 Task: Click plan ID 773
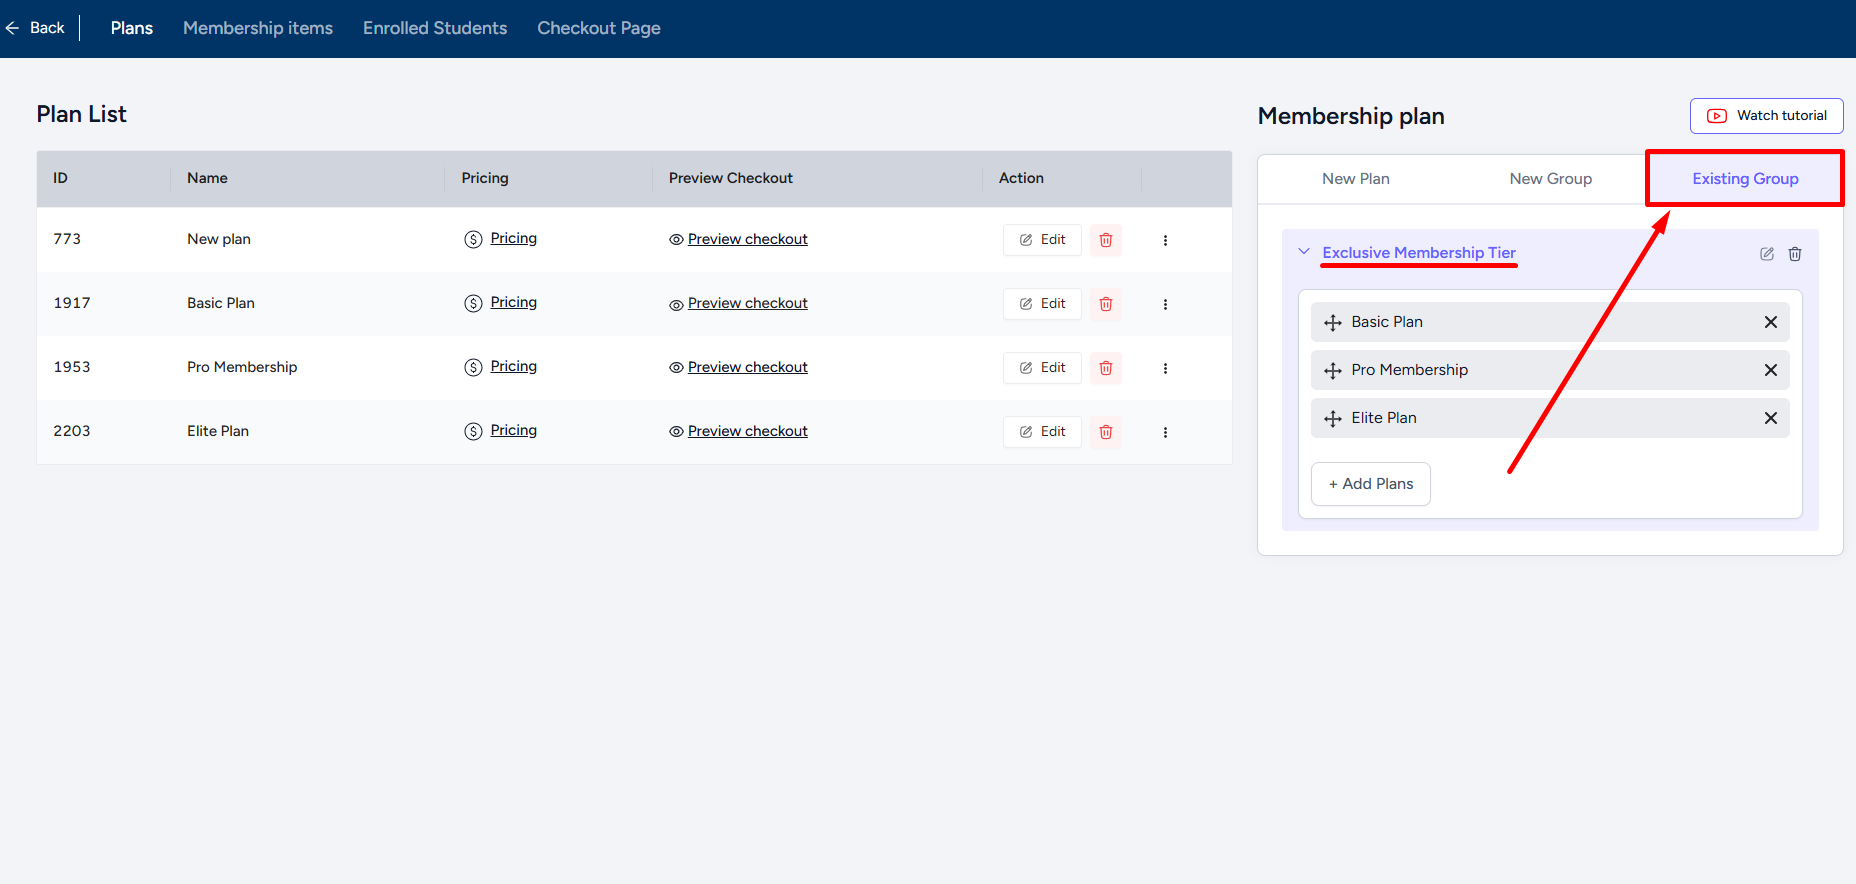[67, 239]
